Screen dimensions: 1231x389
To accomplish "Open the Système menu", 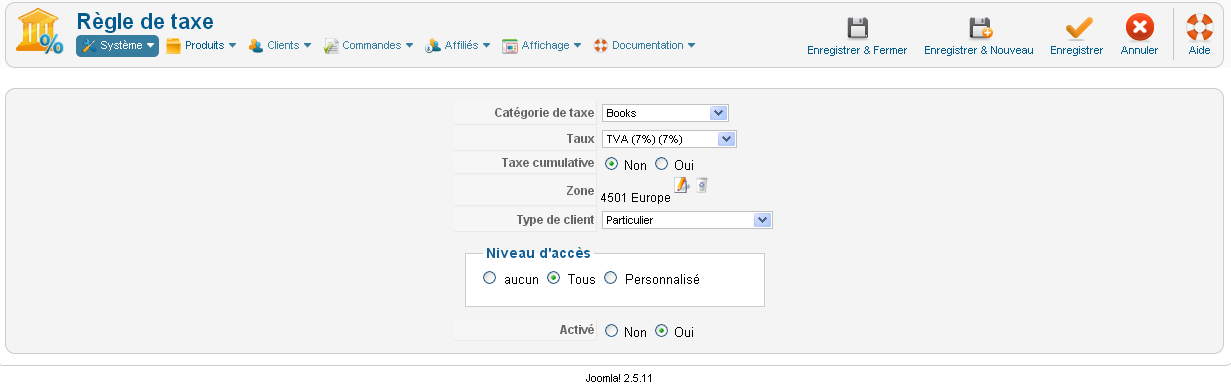I will [x=117, y=46].
